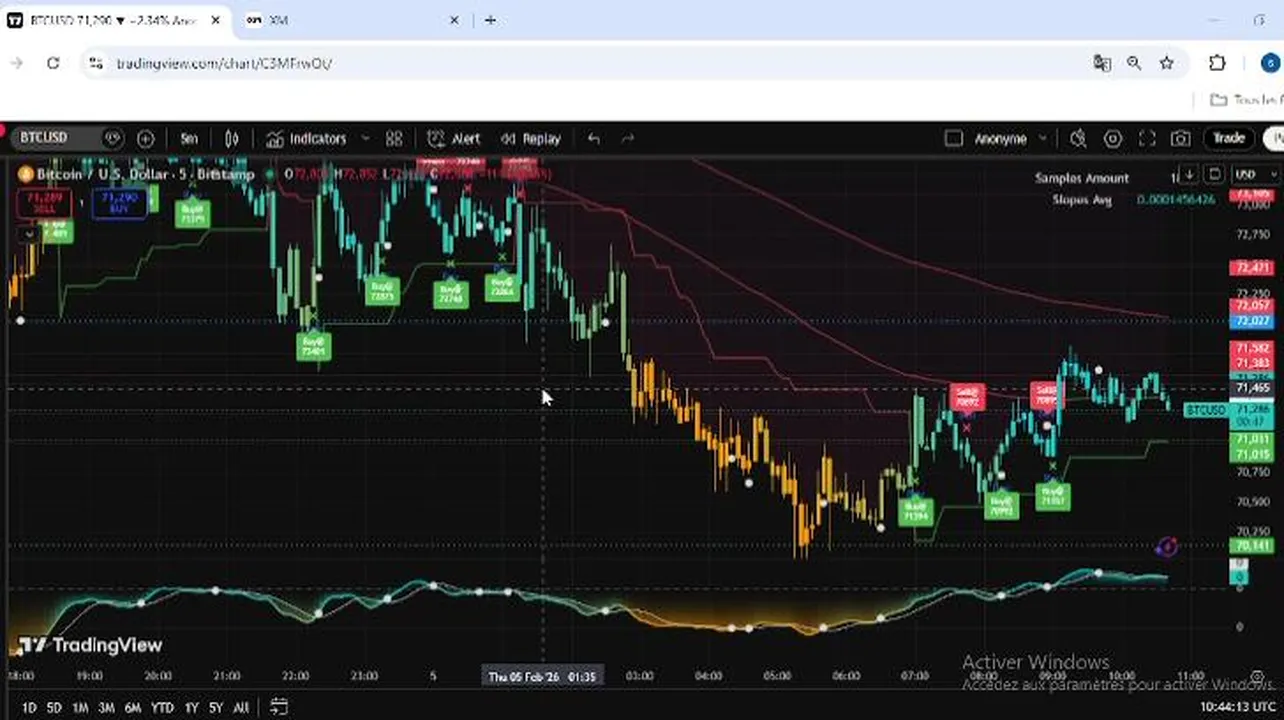Open the Anonyme layout name
This screenshot has height=720, width=1284.
coord(1000,139)
